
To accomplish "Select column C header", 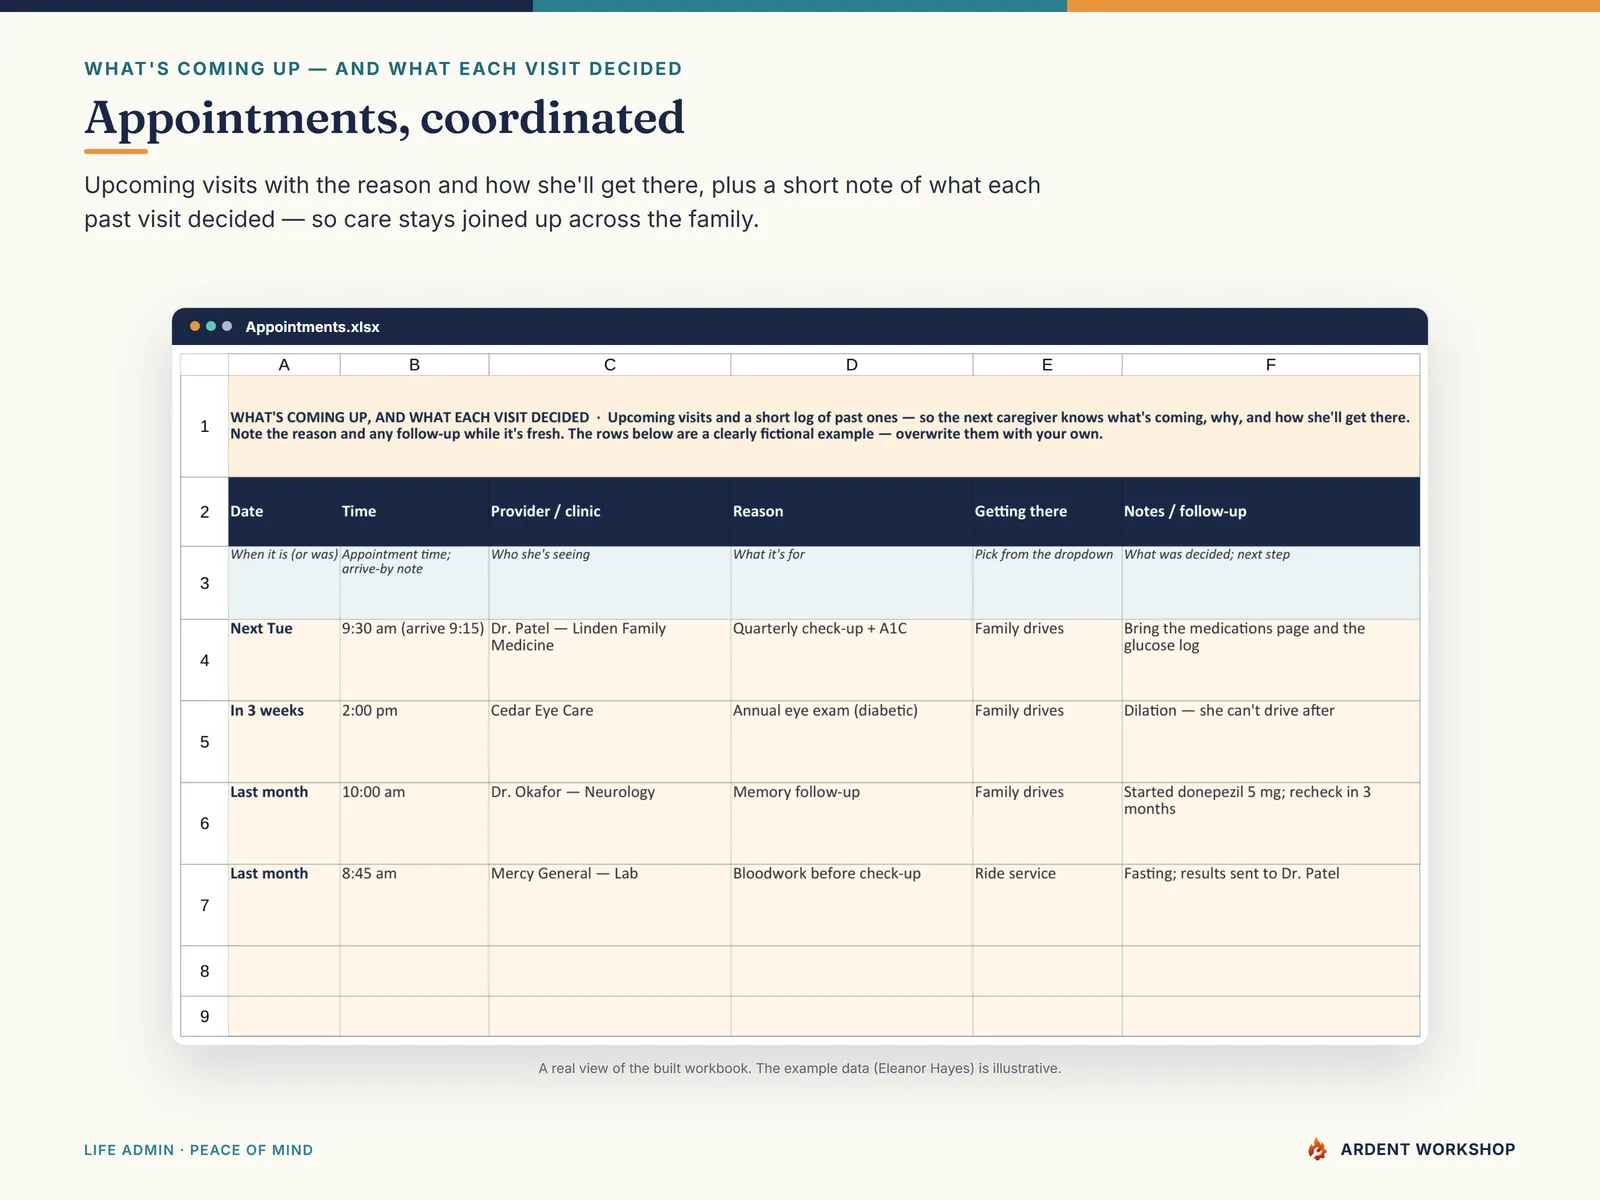I will 610,365.
